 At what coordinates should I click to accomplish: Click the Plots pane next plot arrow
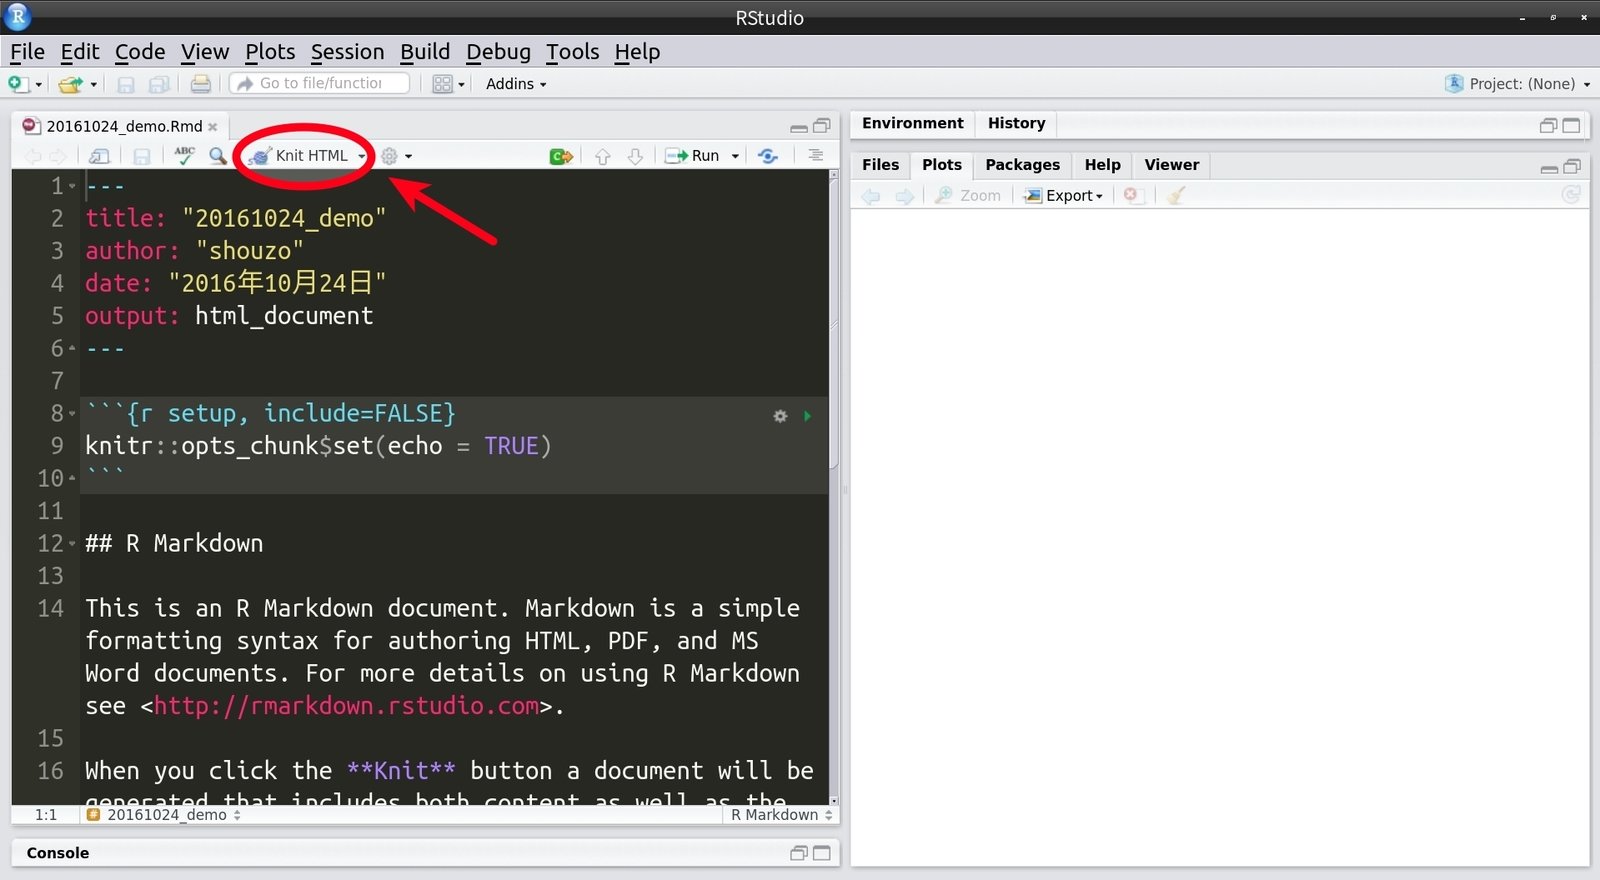[904, 196]
